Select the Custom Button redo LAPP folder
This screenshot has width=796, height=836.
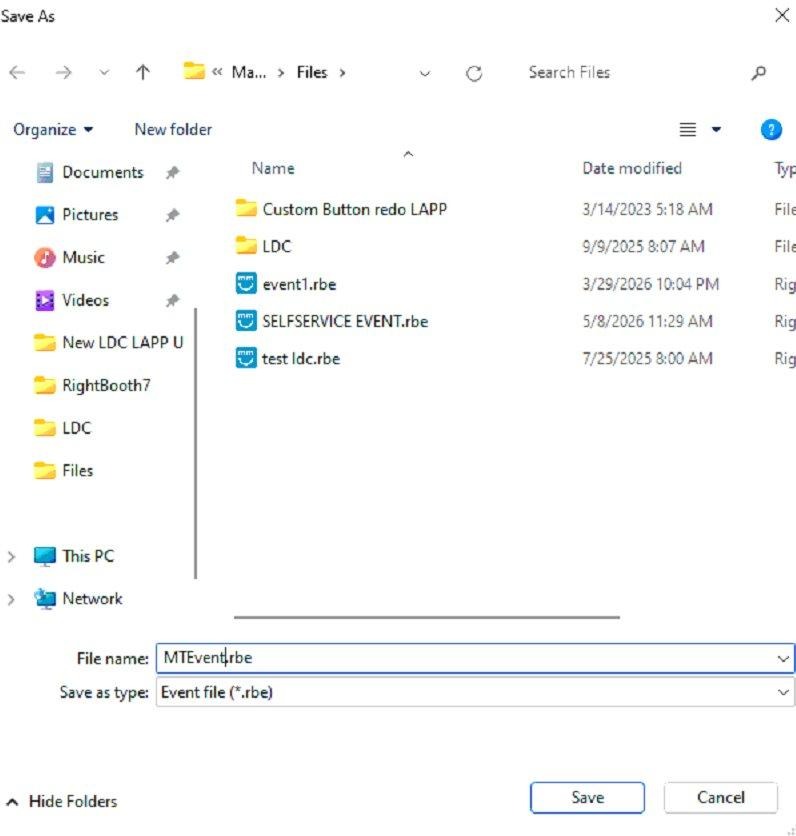tap(355, 210)
